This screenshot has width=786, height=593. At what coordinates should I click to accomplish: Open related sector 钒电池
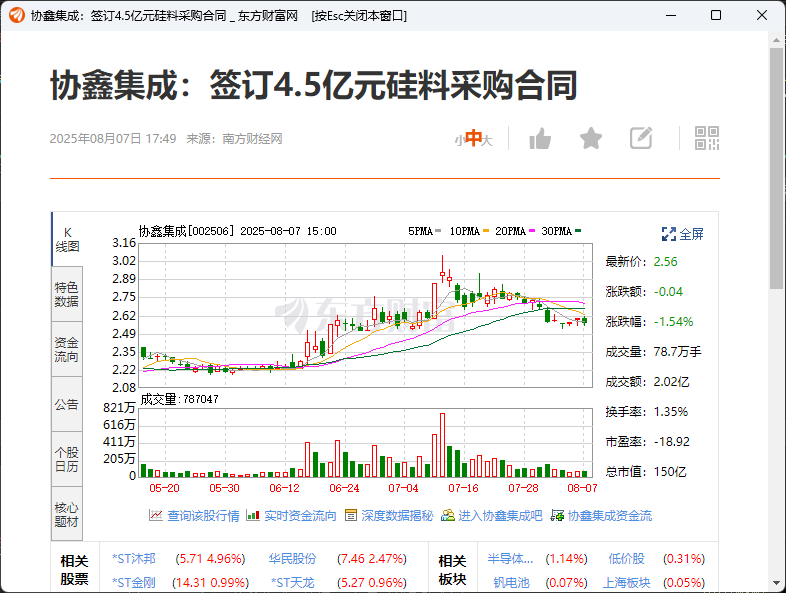pyautogui.click(x=511, y=582)
